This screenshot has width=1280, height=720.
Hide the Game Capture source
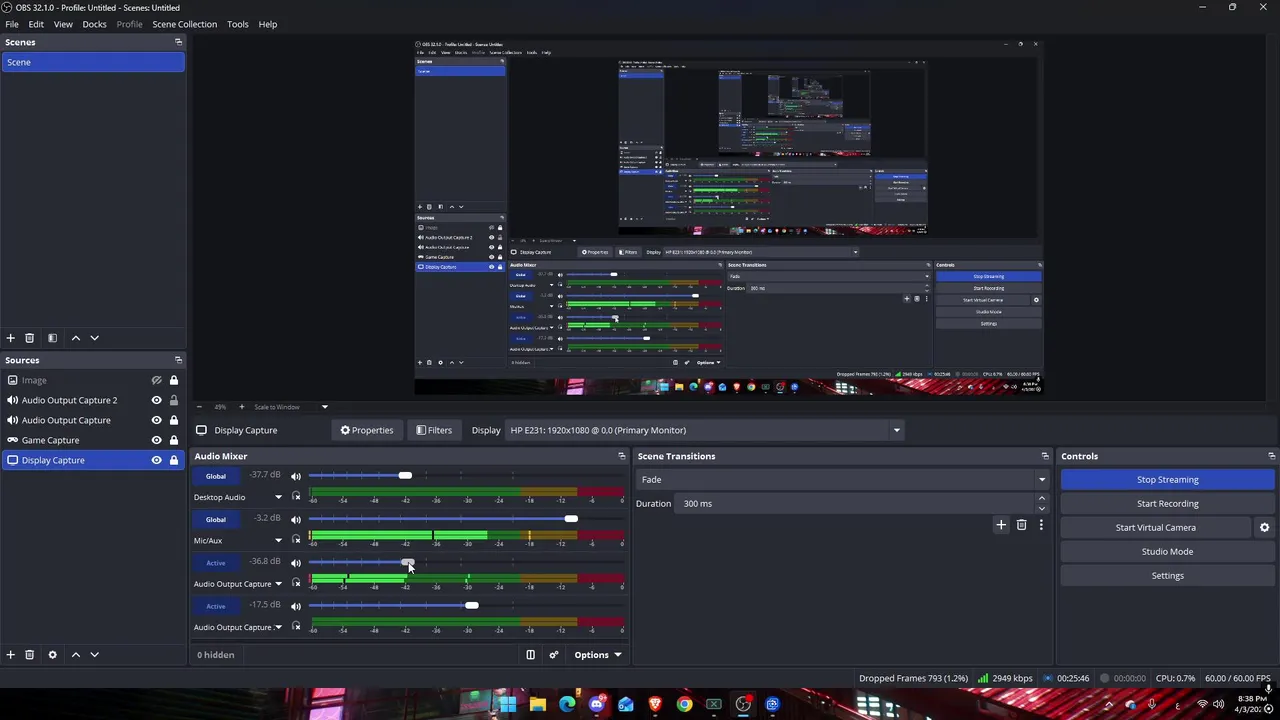click(156, 440)
